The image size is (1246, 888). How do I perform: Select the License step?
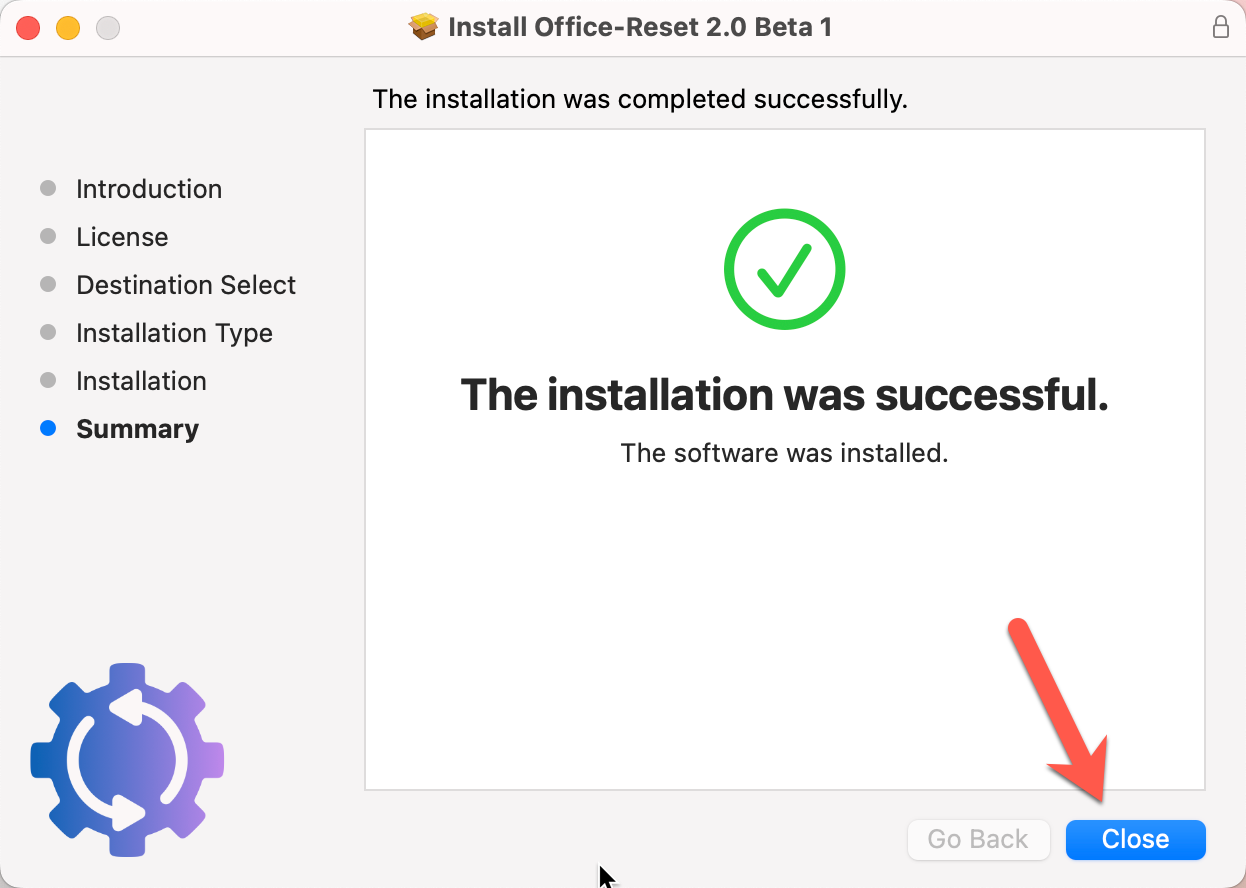[122, 237]
